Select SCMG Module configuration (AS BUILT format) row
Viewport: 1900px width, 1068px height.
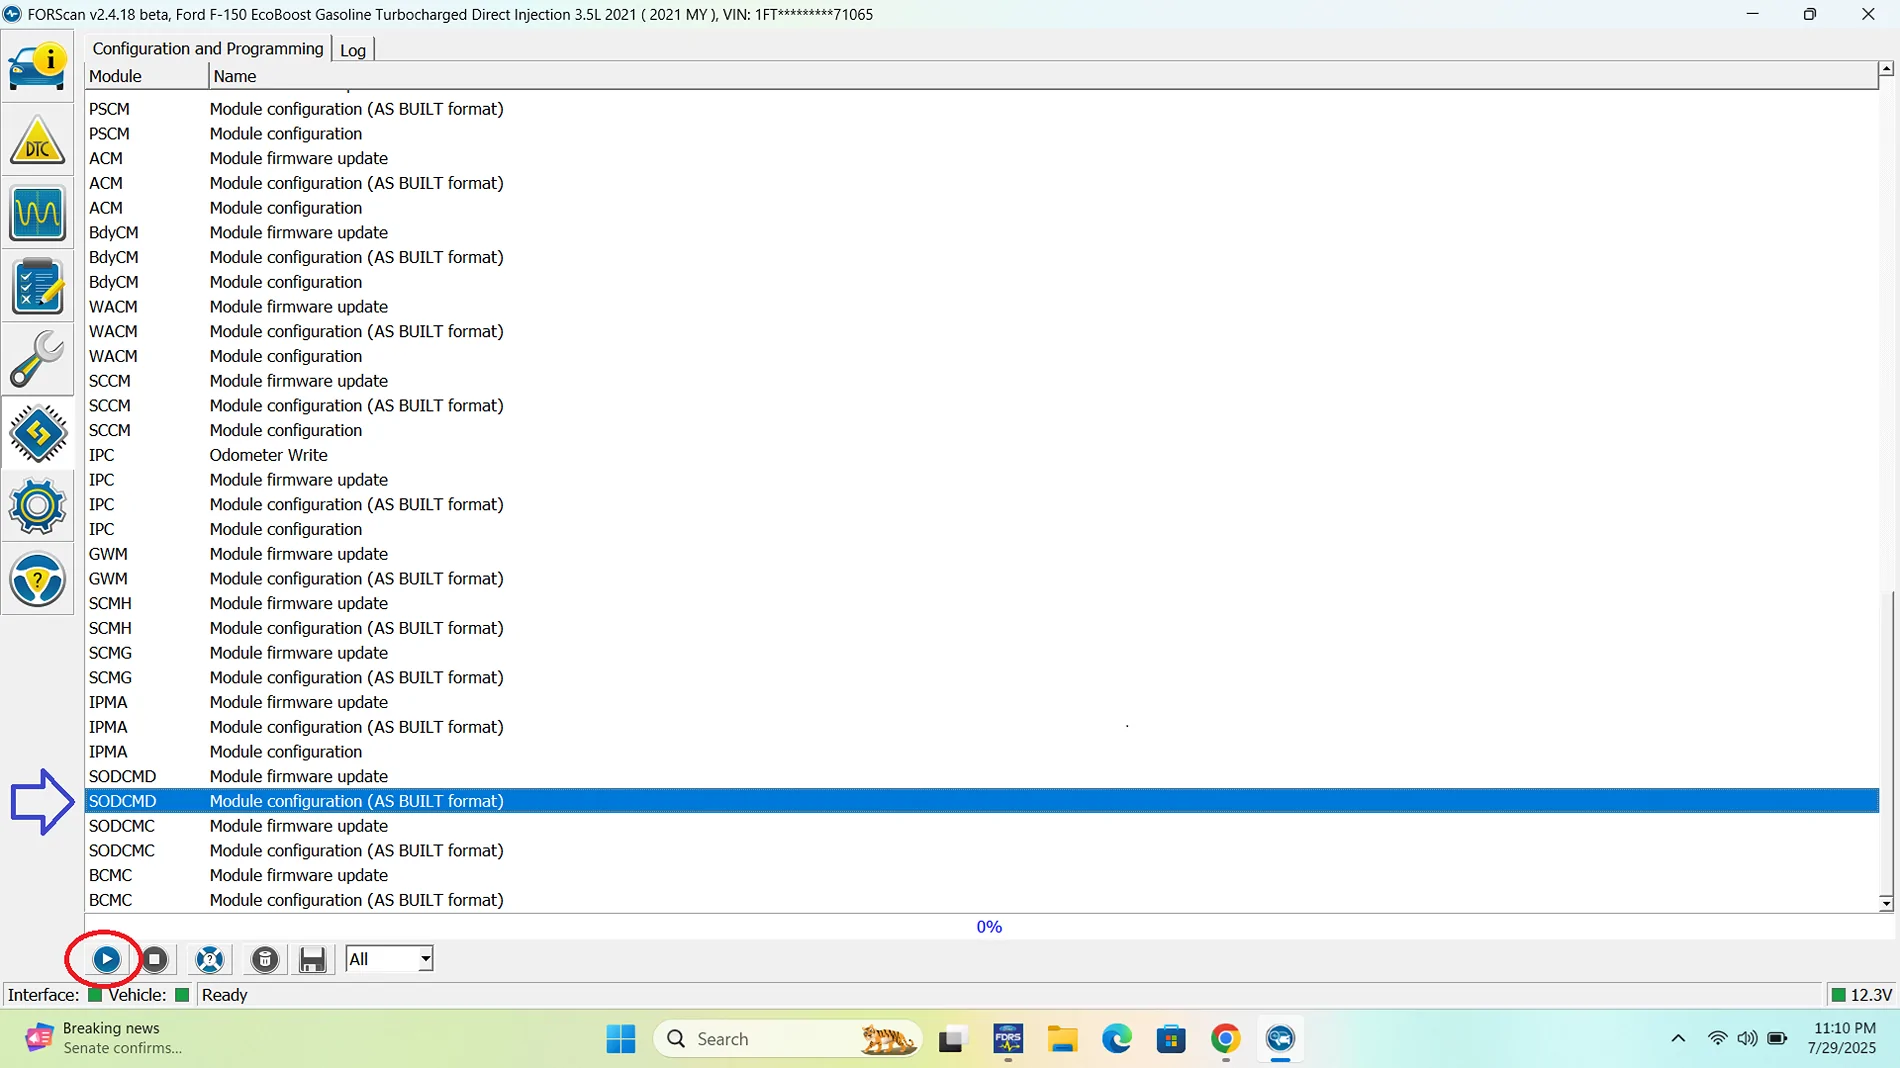point(981,677)
